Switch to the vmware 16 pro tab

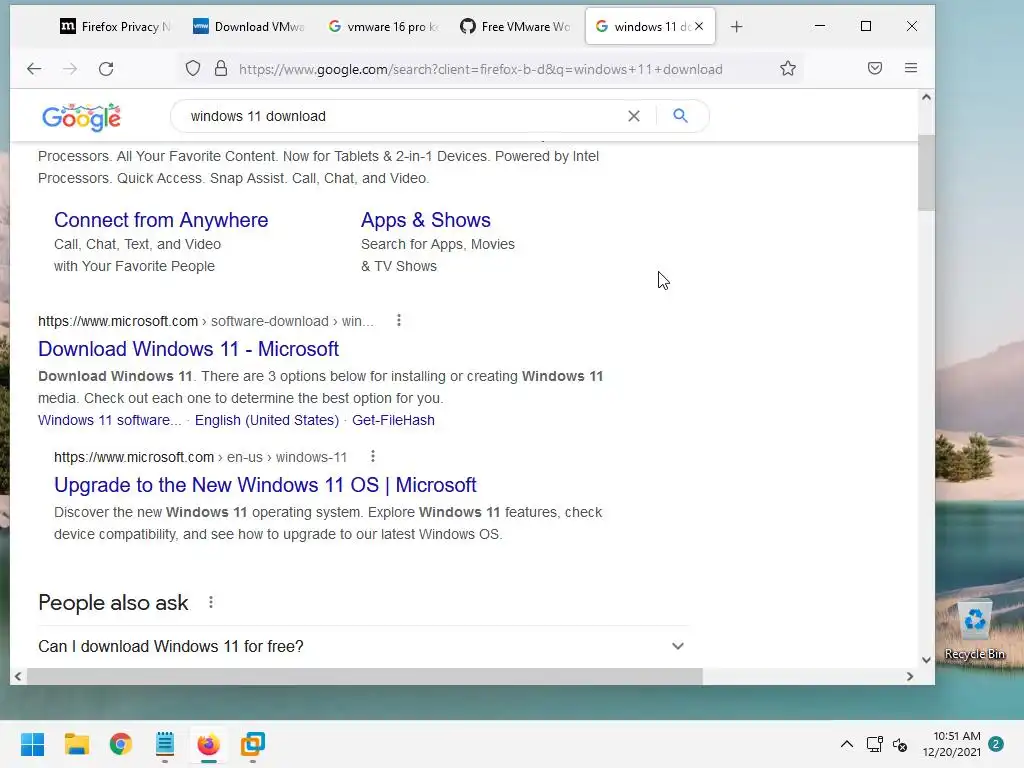click(383, 27)
